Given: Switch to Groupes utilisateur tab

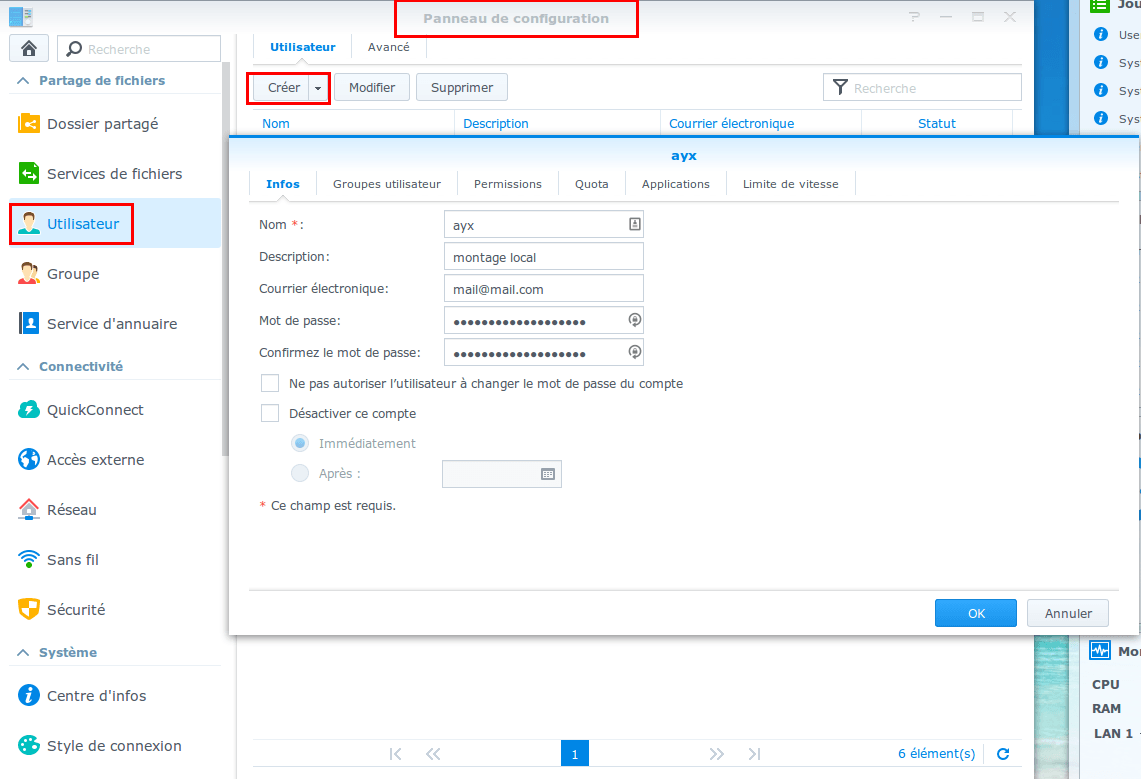Looking at the screenshot, I should pos(386,184).
